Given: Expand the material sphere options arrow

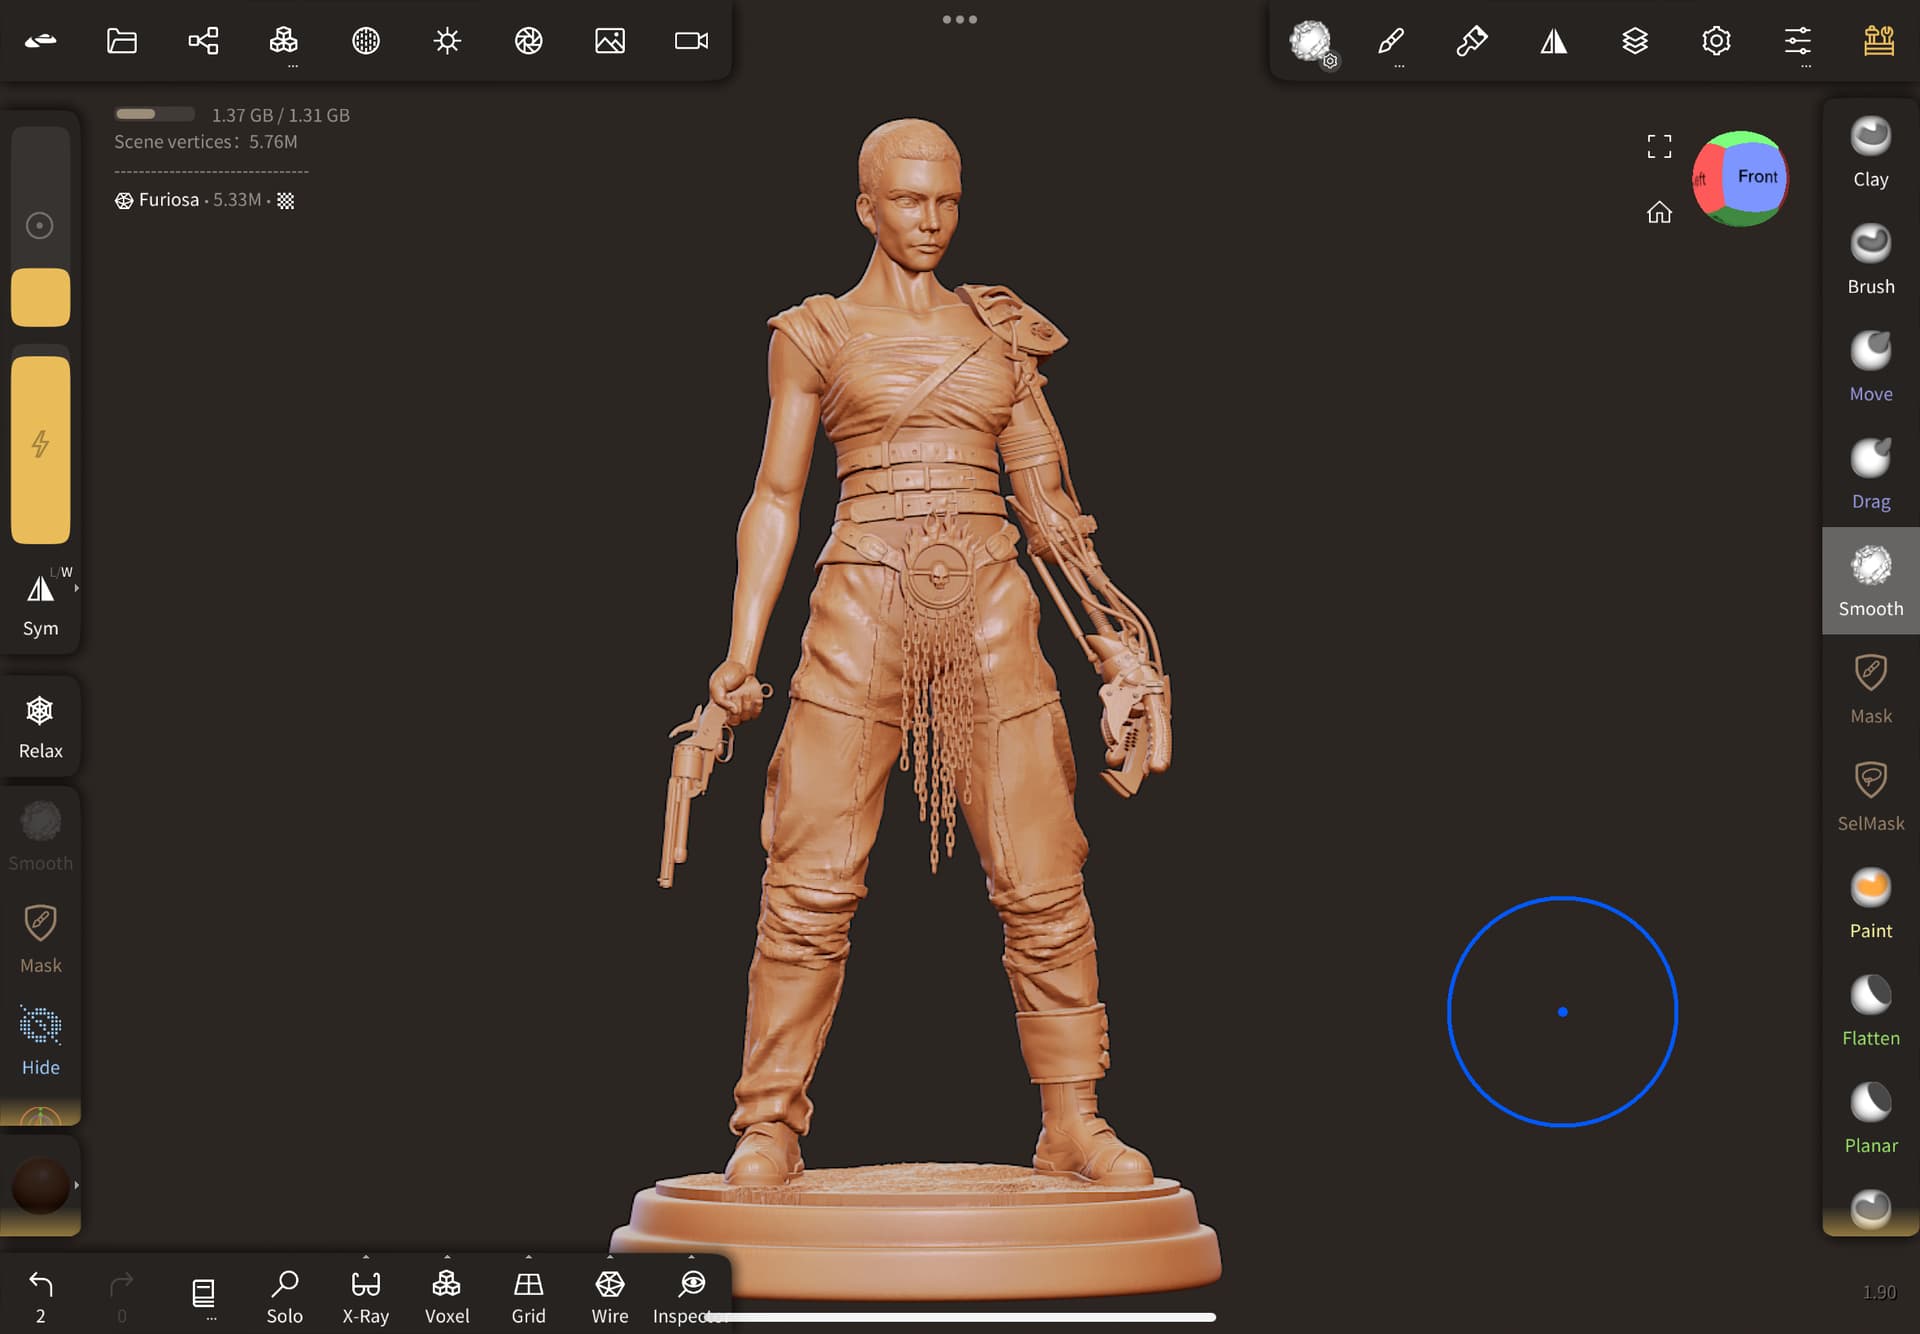Looking at the screenshot, I should coord(77,1185).
